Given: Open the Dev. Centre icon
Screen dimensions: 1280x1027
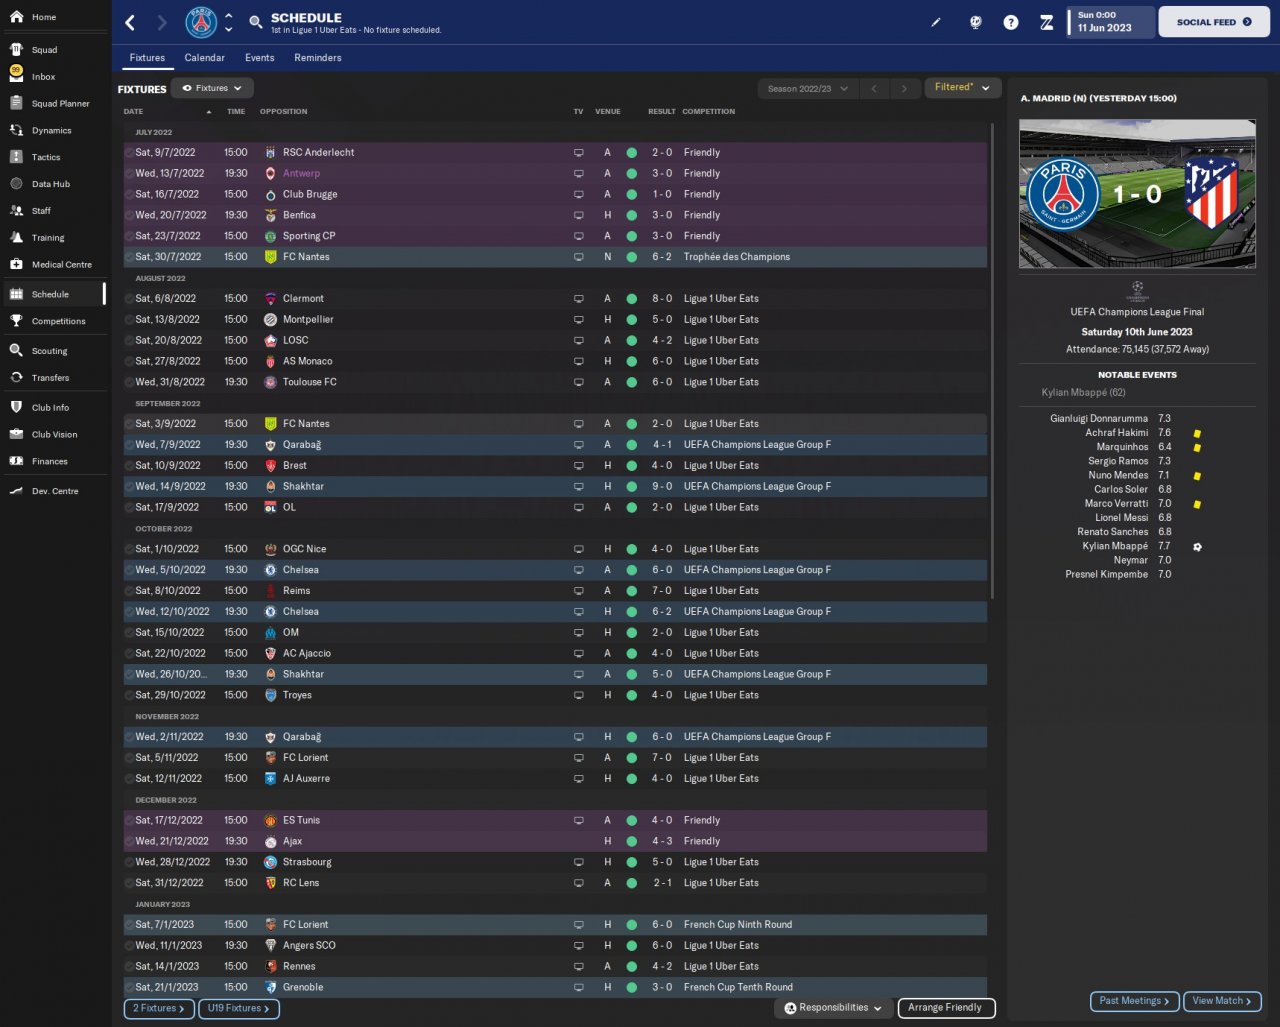Looking at the screenshot, I should pyautogui.click(x=16, y=491).
